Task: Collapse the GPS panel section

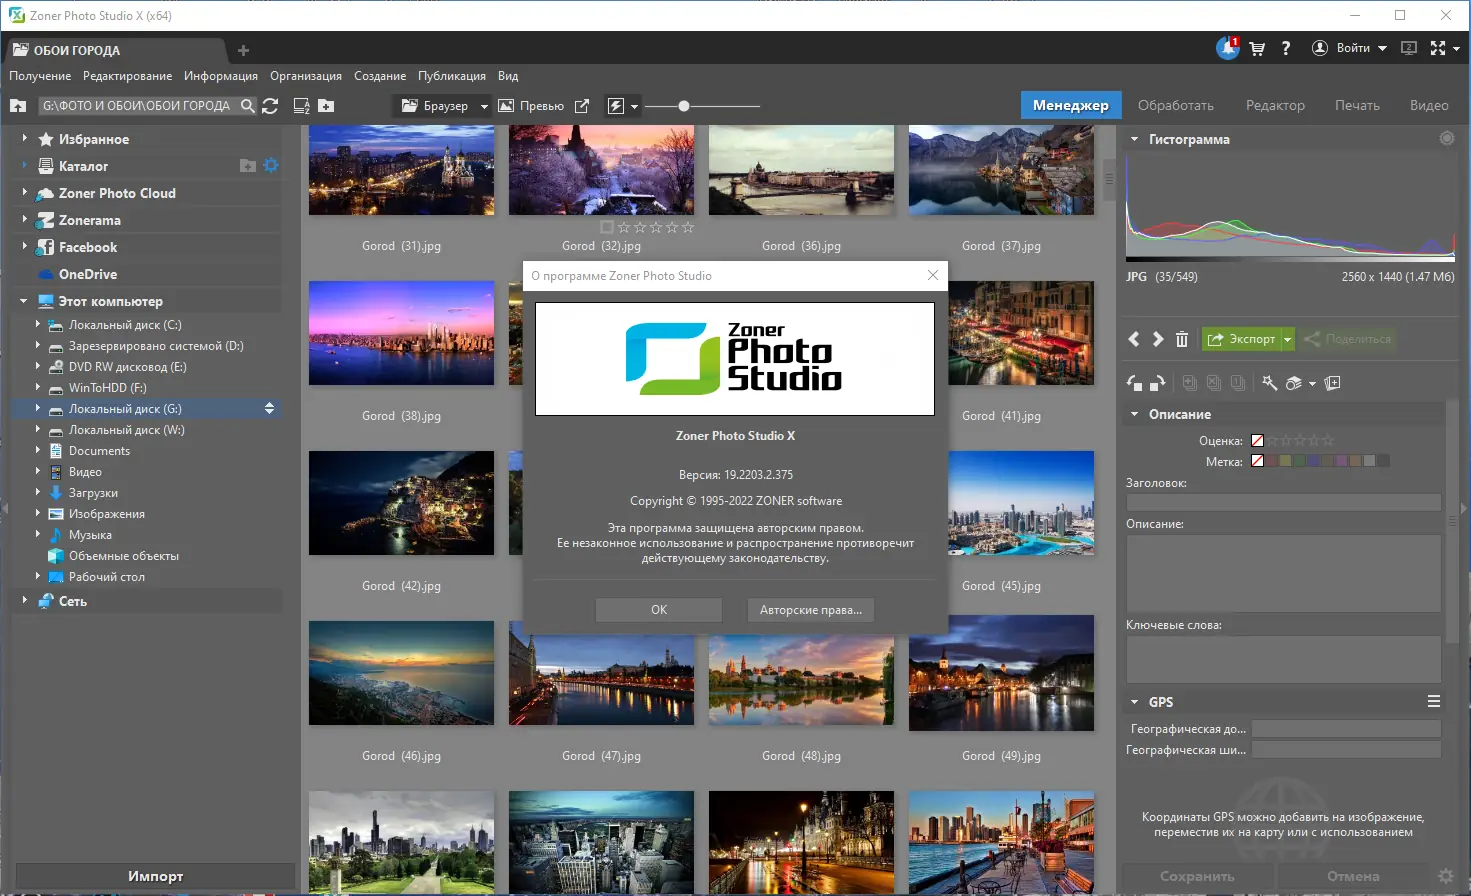Action: pos(1134,702)
